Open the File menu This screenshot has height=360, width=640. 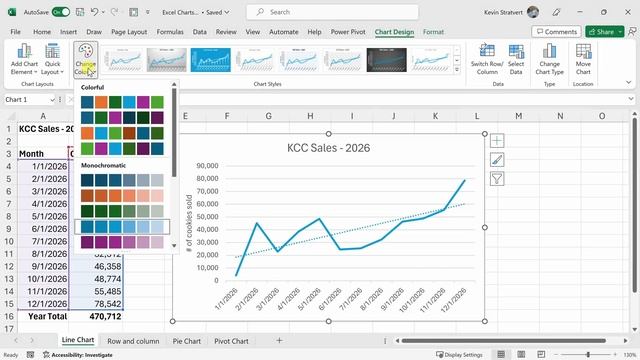click(16, 31)
